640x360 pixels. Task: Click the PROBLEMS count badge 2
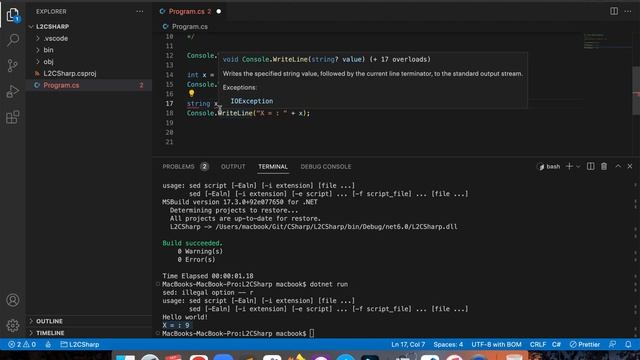[x=204, y=167]
